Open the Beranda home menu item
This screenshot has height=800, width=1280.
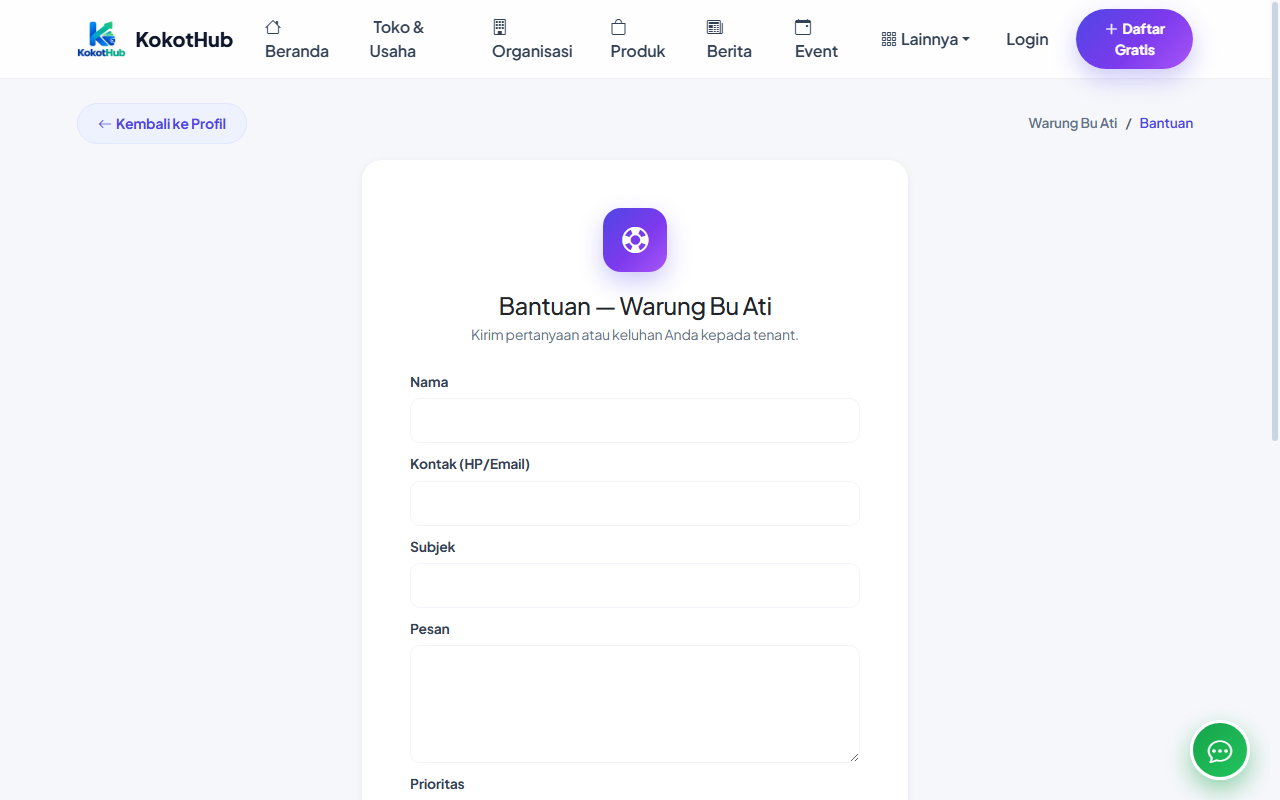tap(297, 39)
